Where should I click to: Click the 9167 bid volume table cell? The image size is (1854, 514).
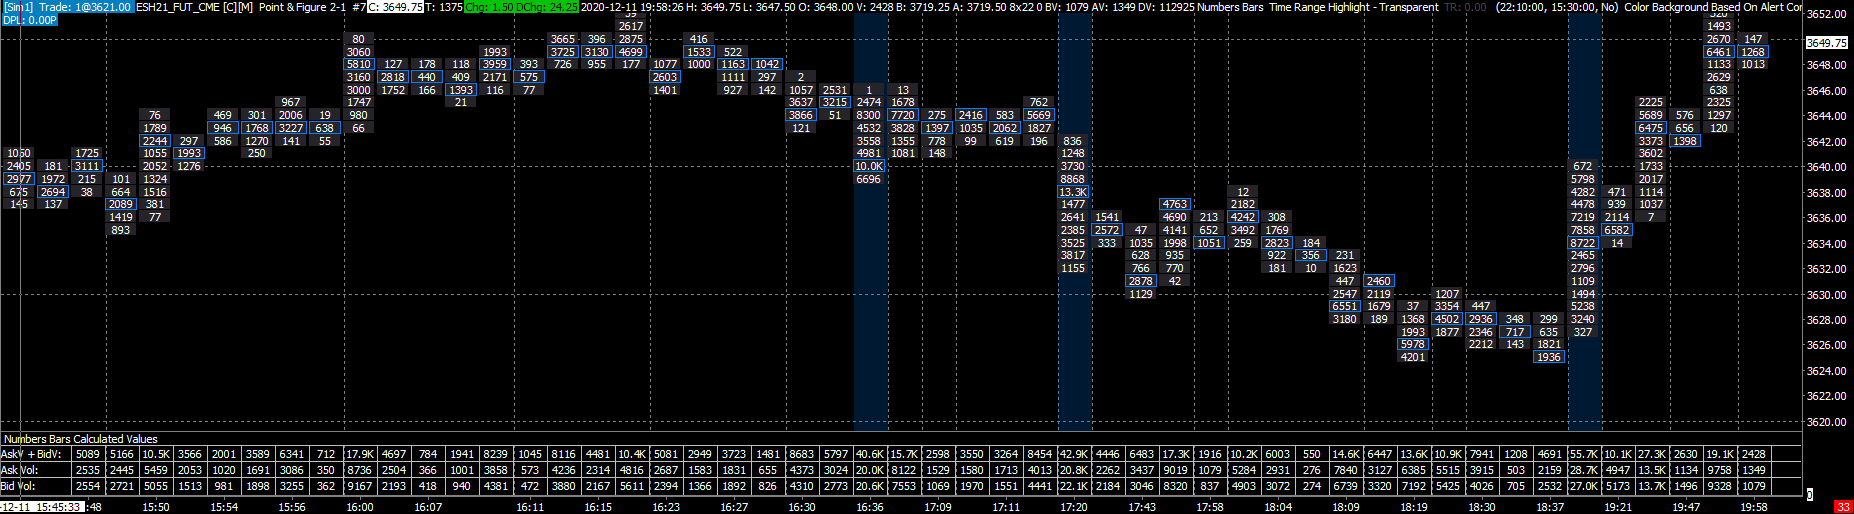pos(359,486)
